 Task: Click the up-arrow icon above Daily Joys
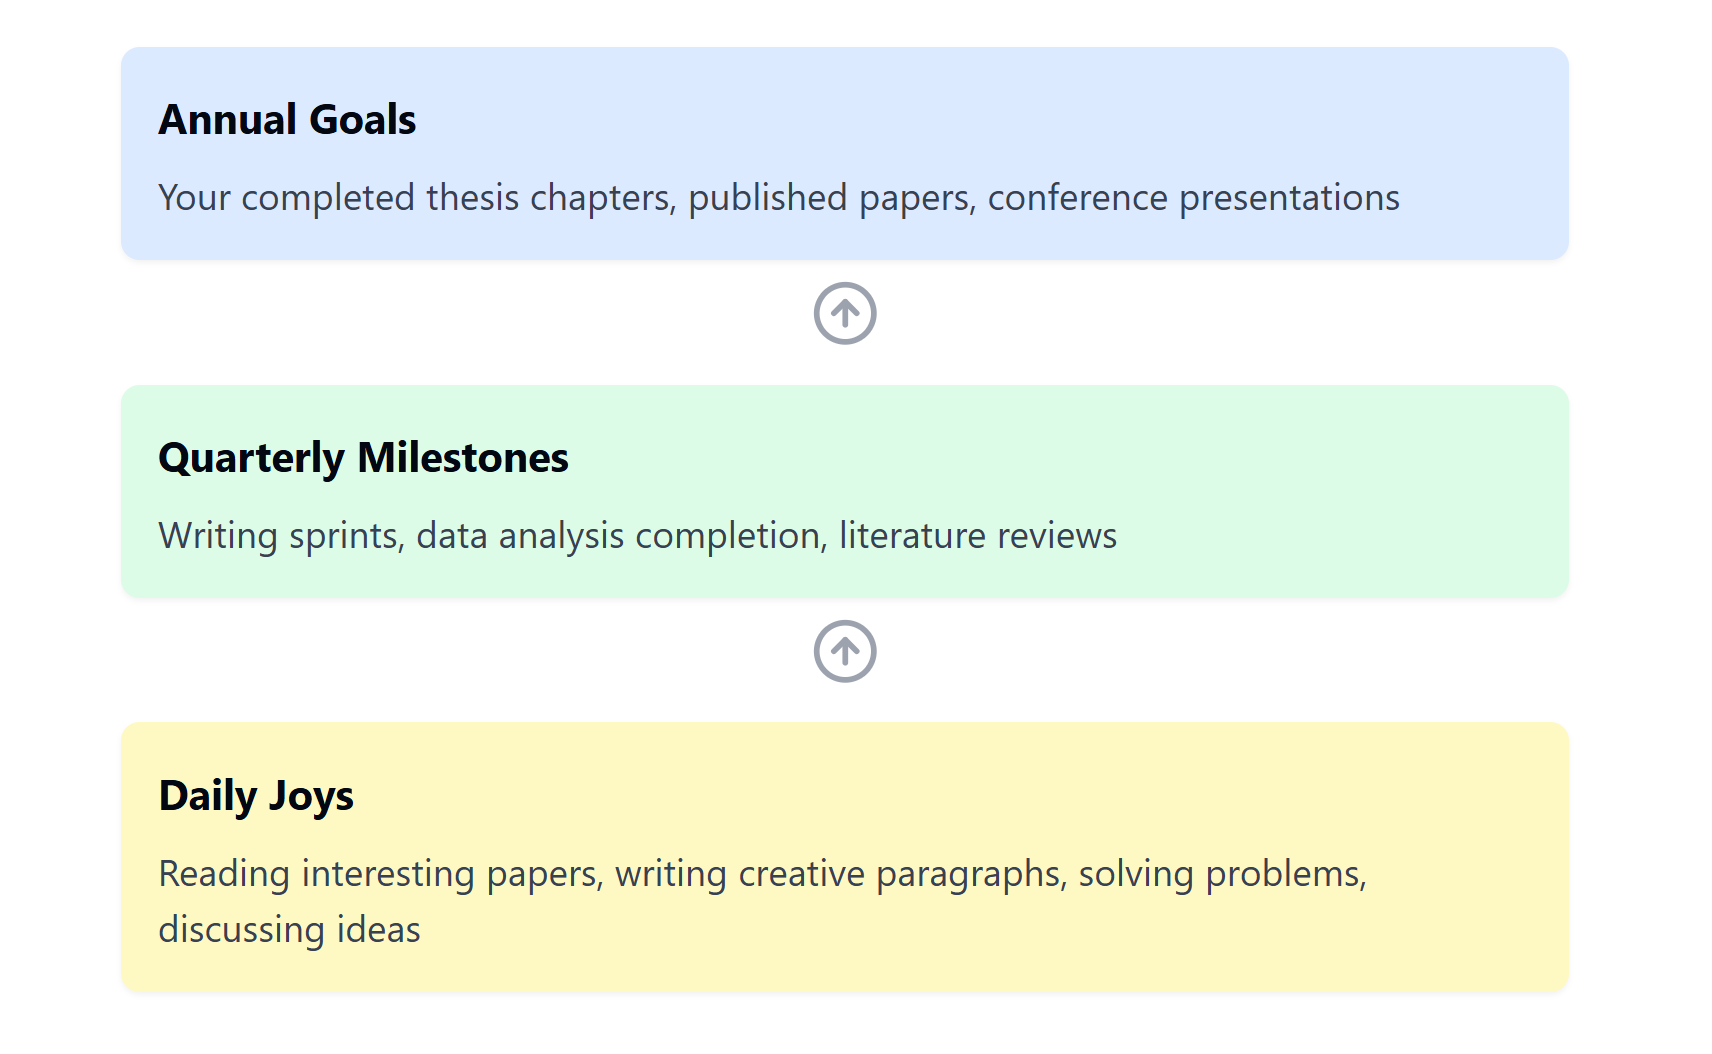[x=845, y=651]
